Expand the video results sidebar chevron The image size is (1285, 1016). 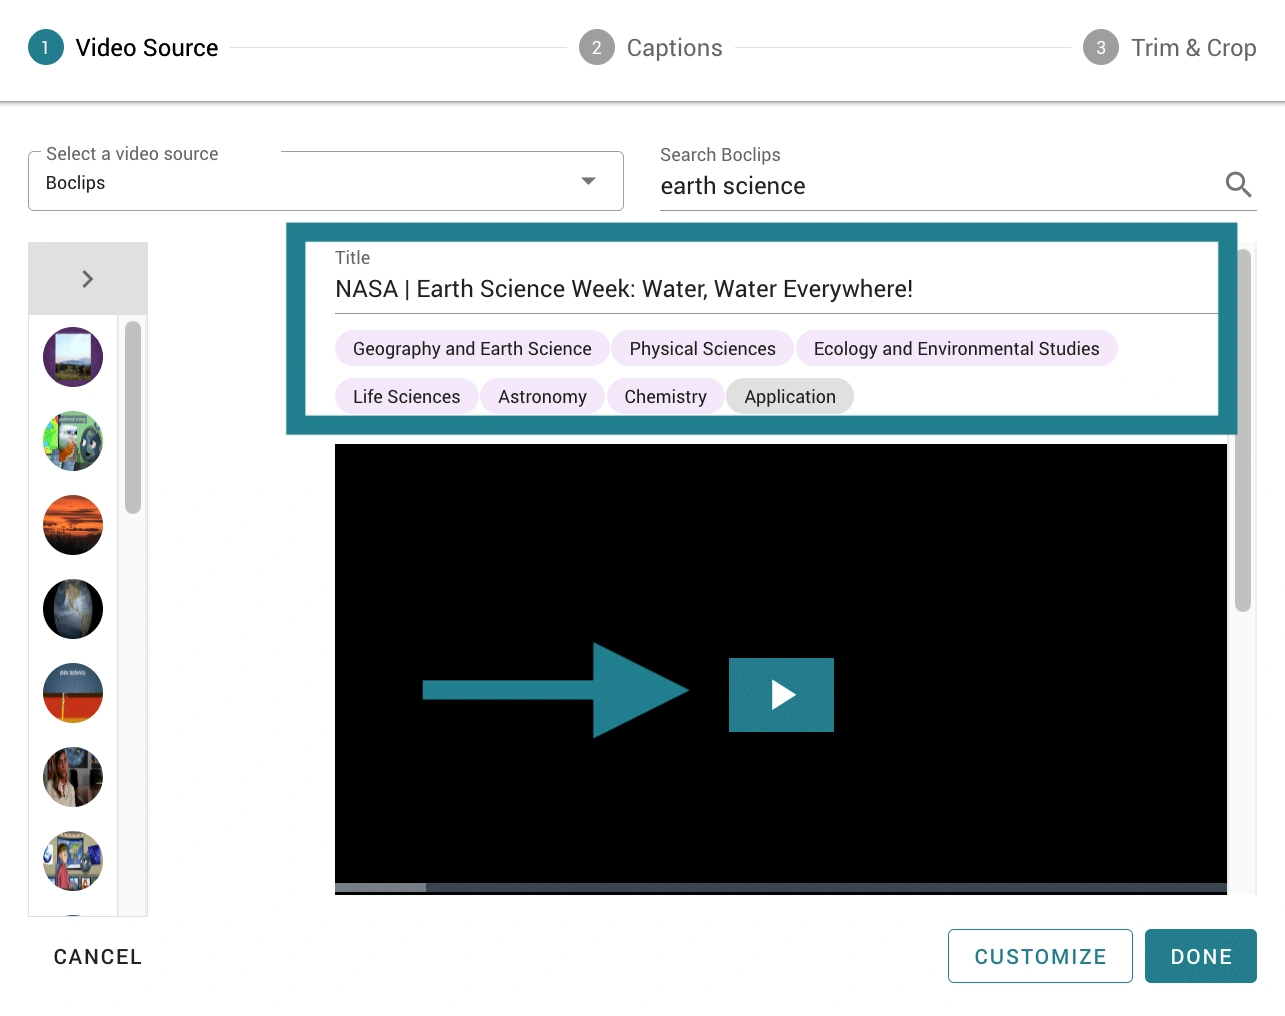[88, 279]
